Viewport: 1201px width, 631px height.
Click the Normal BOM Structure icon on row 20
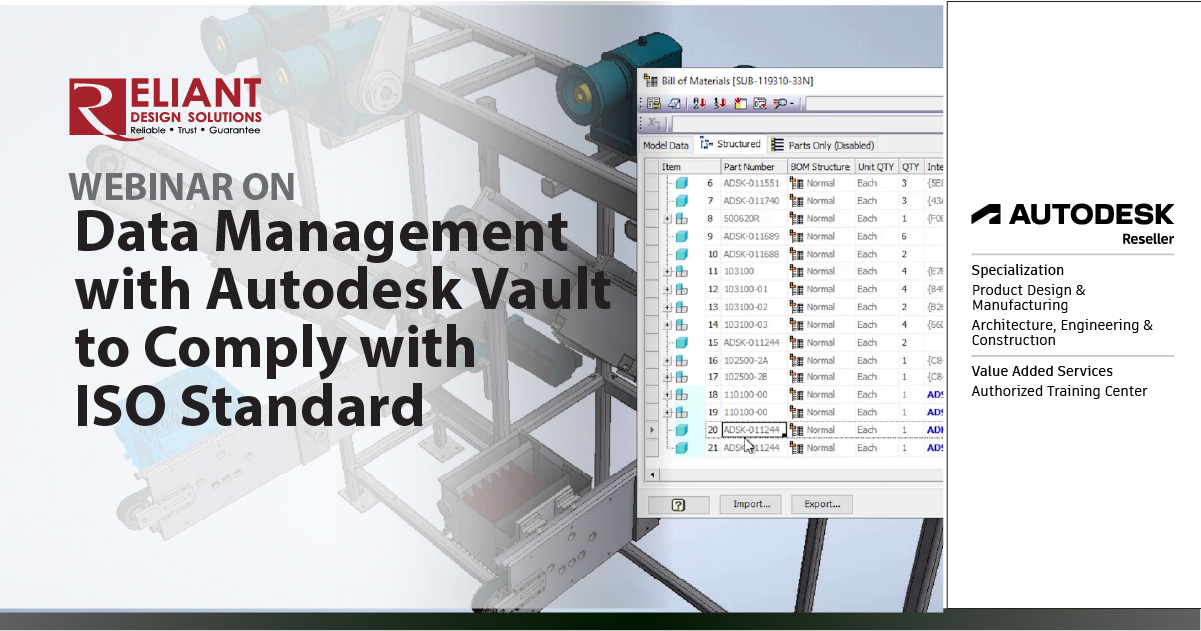click(x=795, y=430)
